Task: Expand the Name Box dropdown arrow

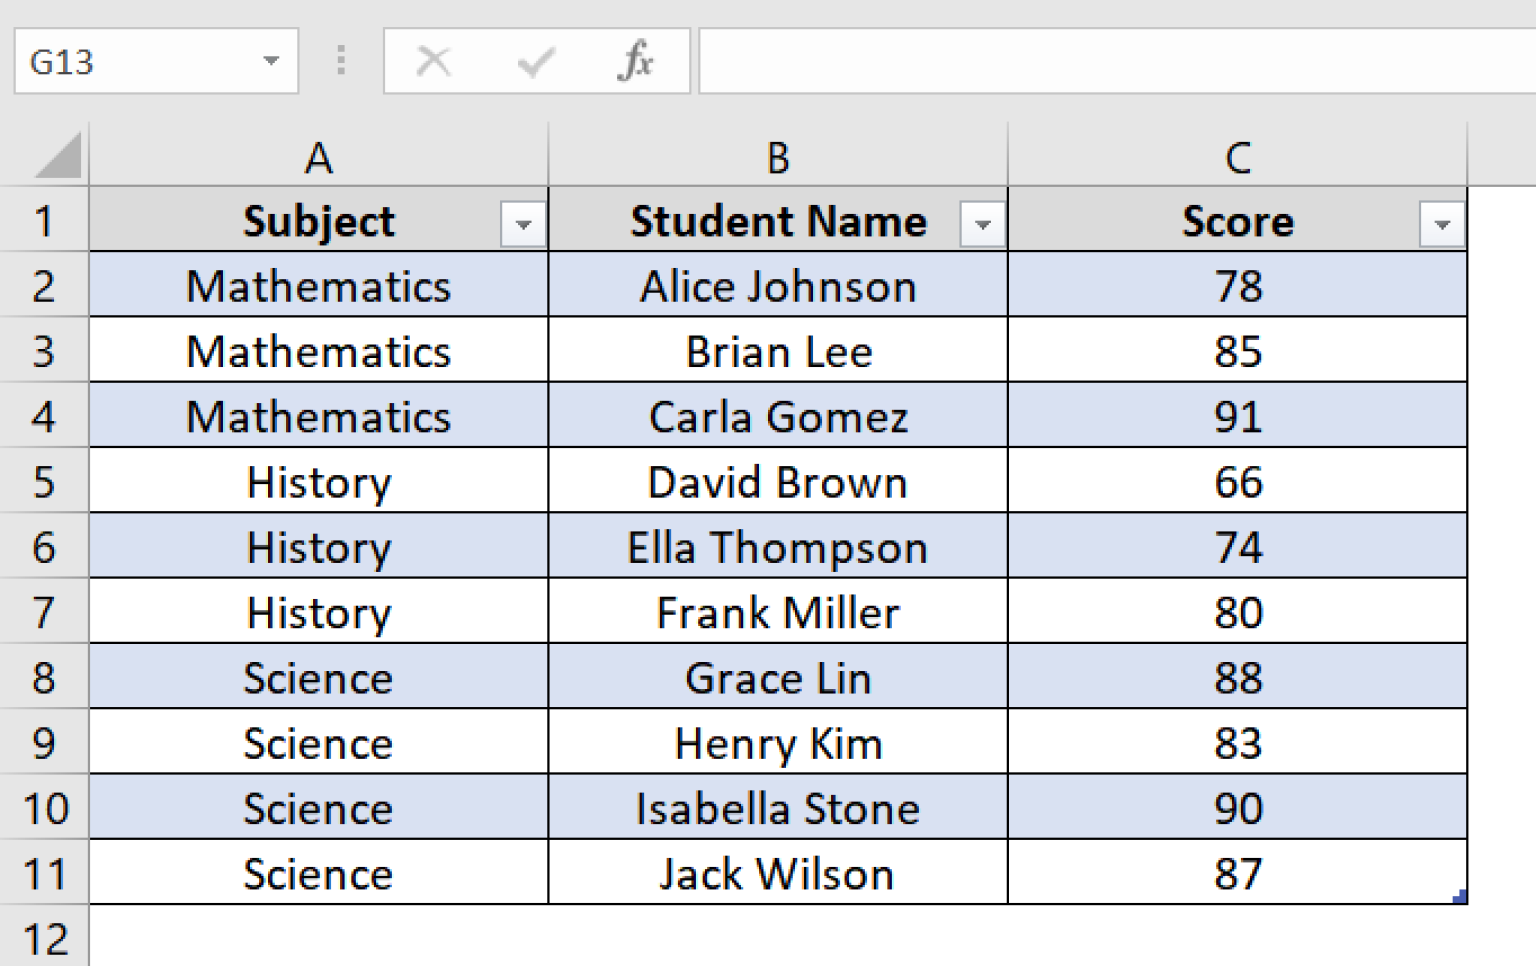Action: [x=272, y=62]
